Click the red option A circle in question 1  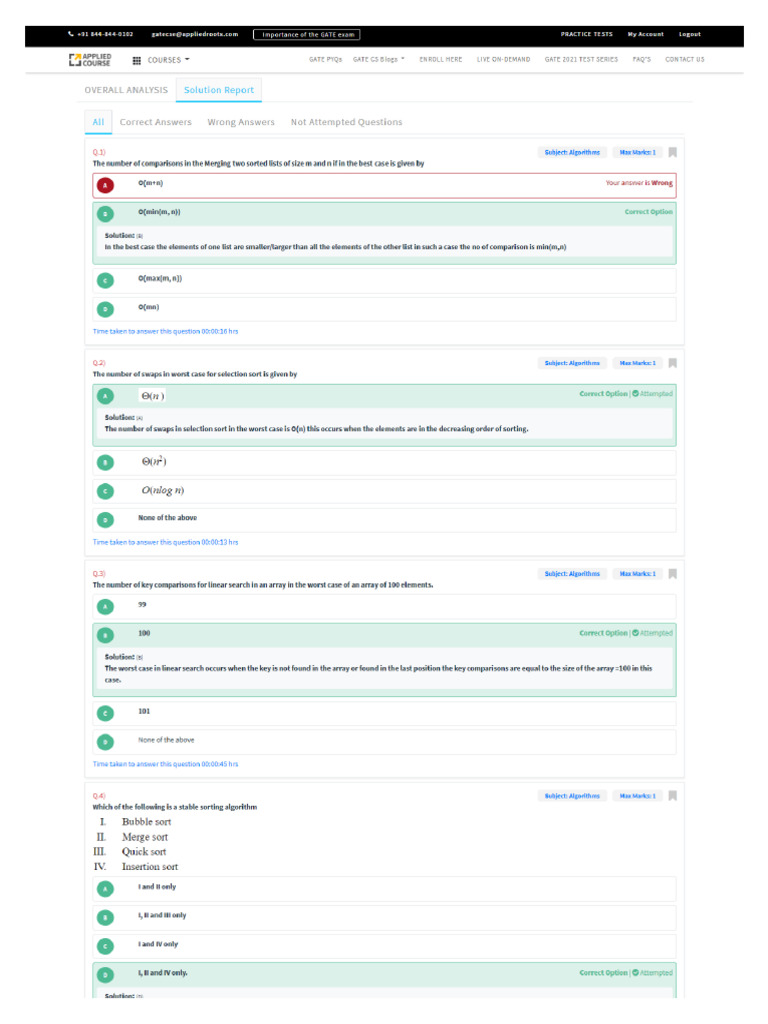click(106, 185)
